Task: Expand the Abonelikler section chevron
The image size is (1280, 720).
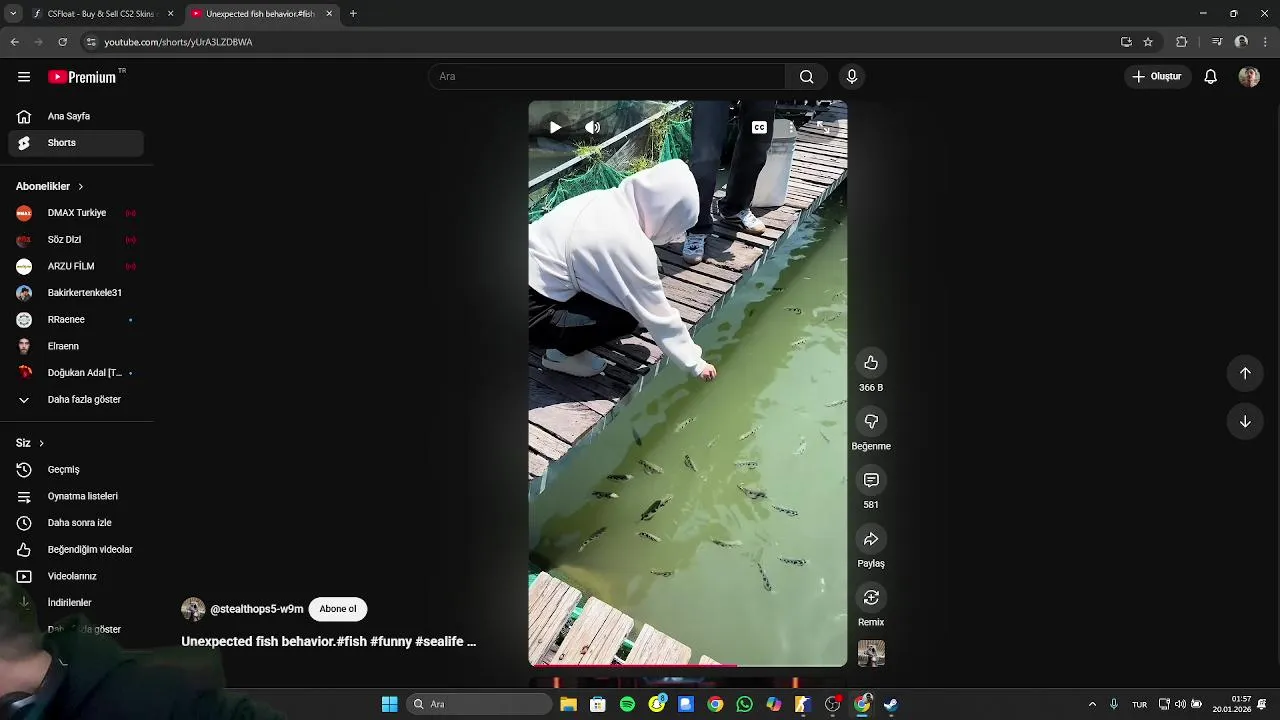Action: point(81,187)
